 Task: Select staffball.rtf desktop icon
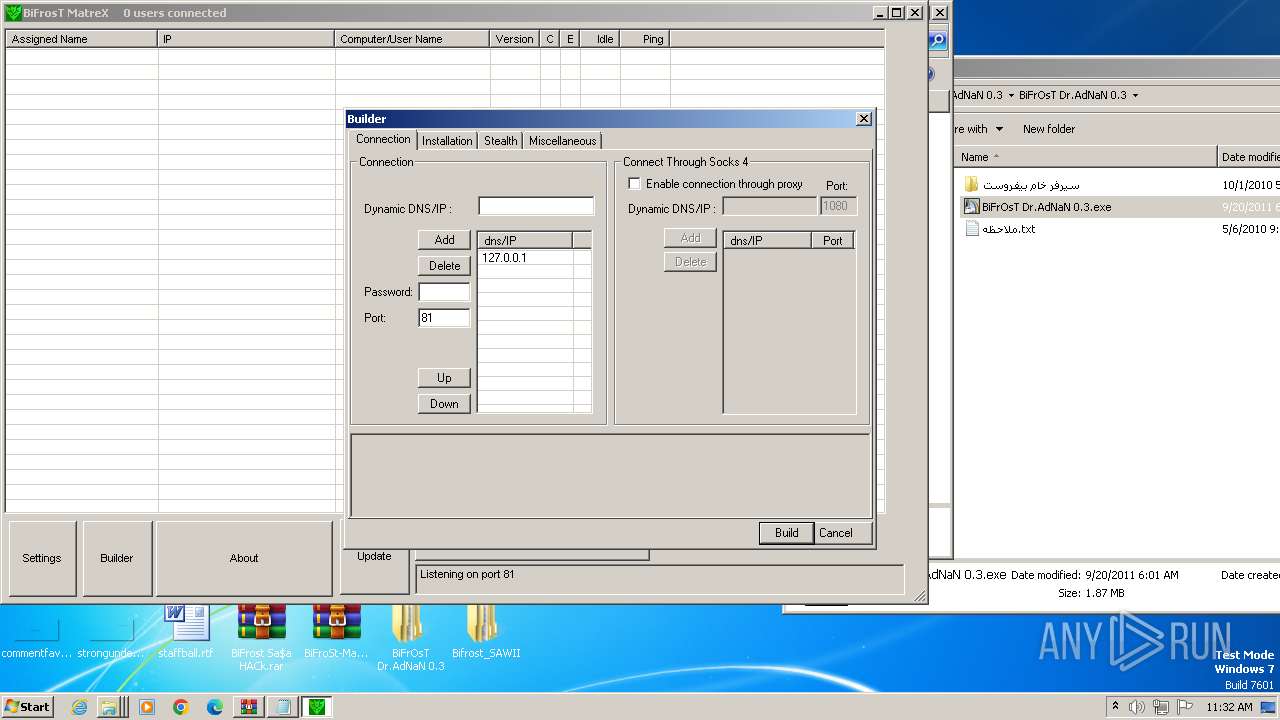(x=186, y=632)
